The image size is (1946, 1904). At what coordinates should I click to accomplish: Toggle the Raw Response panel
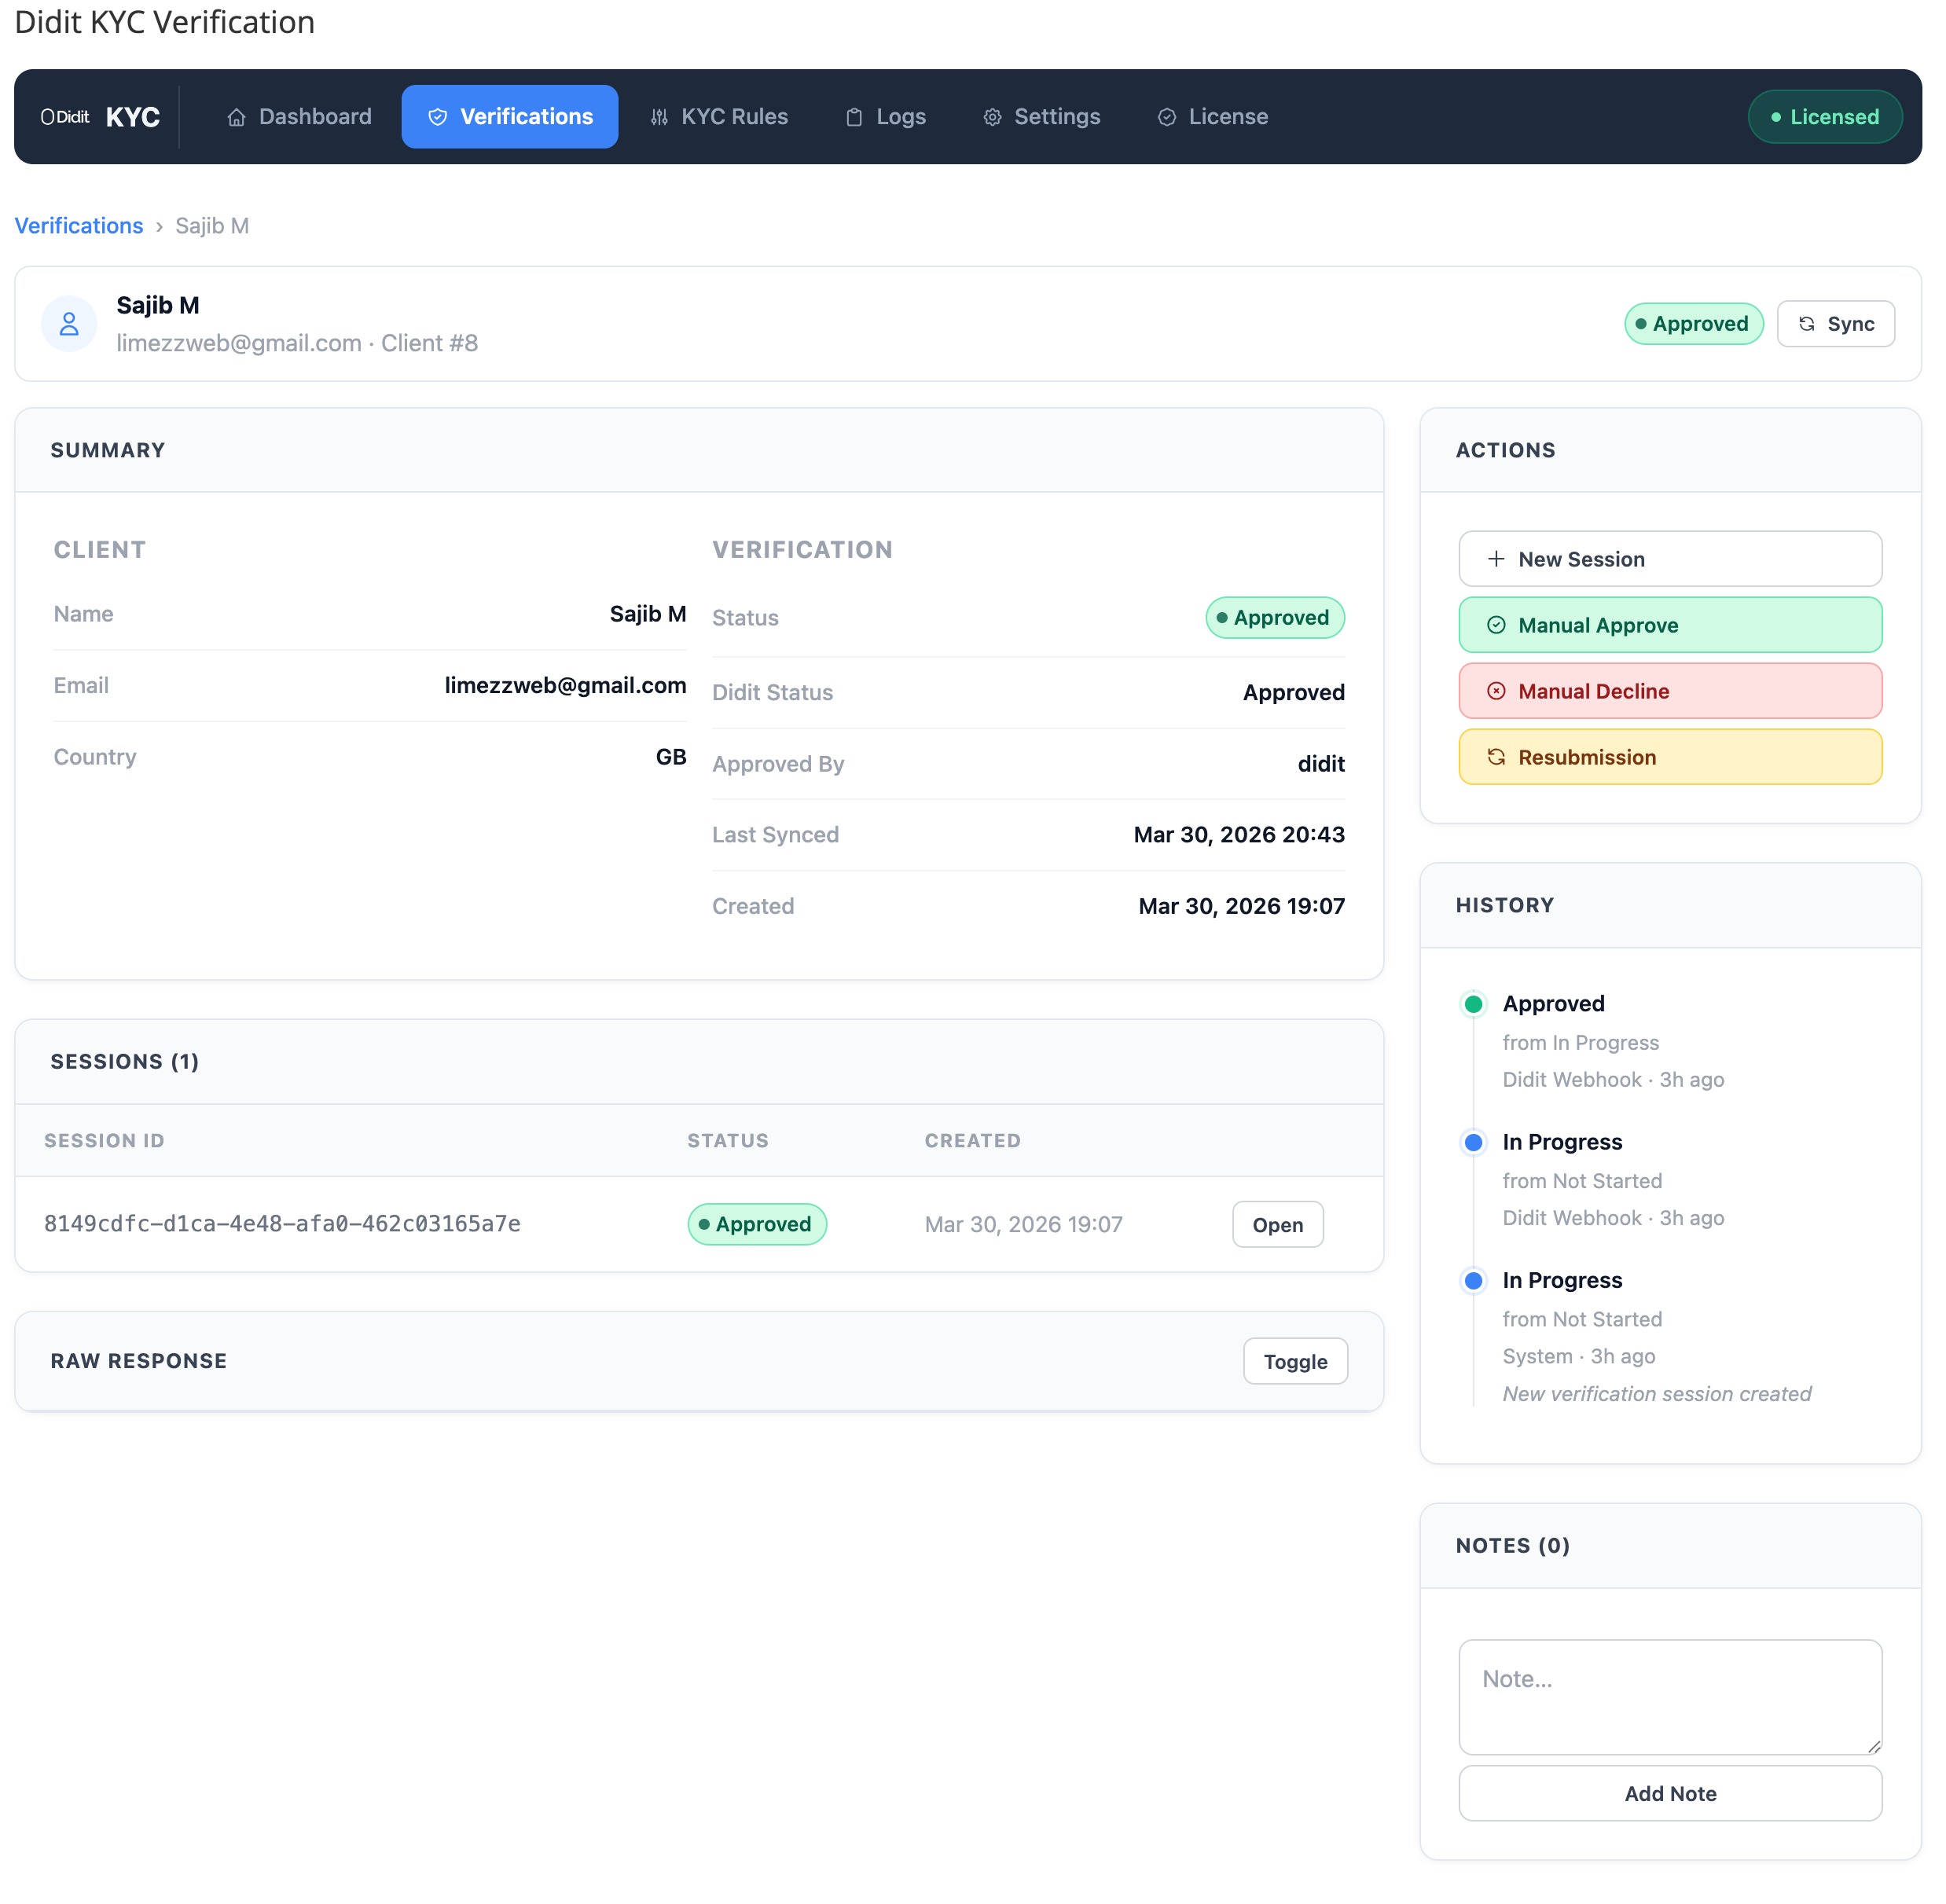coord(1295,1361)
